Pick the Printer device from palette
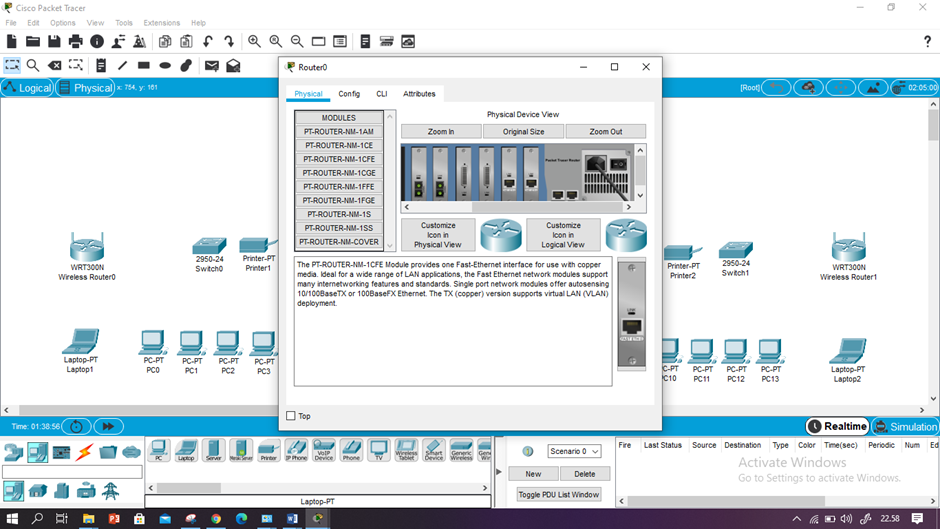The height and width of the screenshot is (529, 940). click(269, 450)
